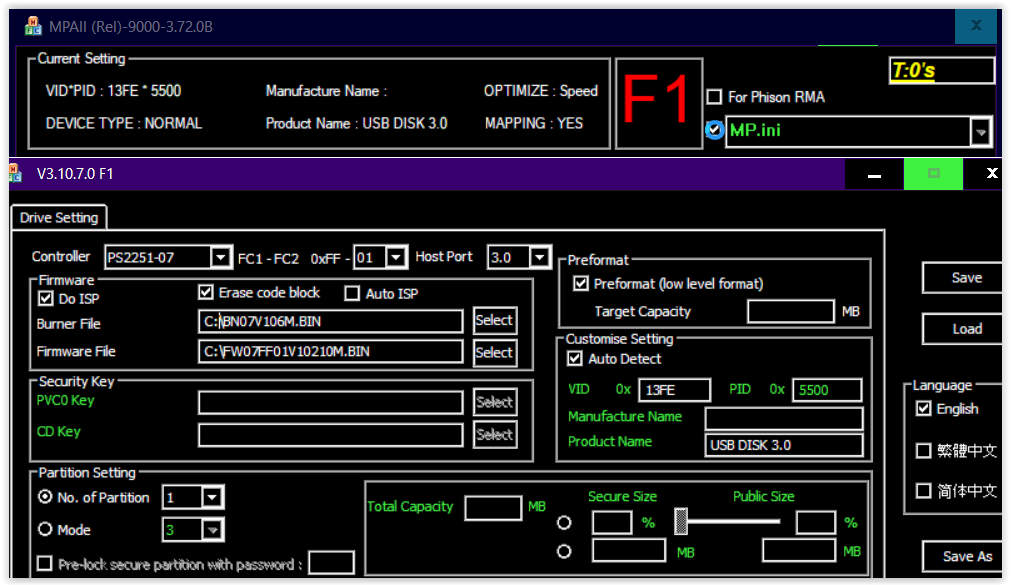Click the VID*PID : 13FE * 5500 text
This screenshot has width=1010, height=586.
pos(113,91)
